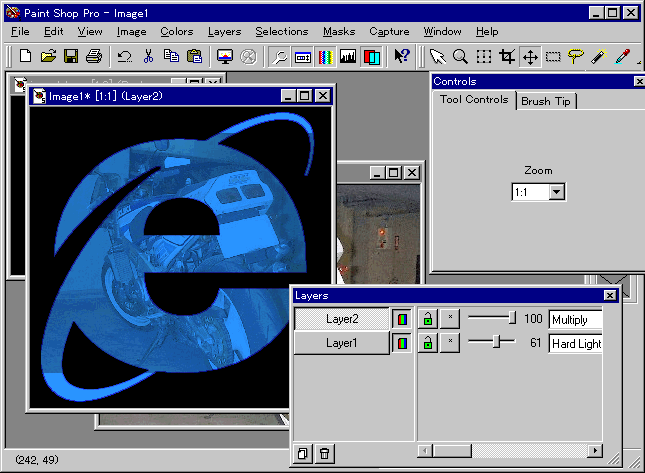Viewport: 645px width, 473px height.
Task: Open a file with the folder icon
Action: click(x=48, y=56)
